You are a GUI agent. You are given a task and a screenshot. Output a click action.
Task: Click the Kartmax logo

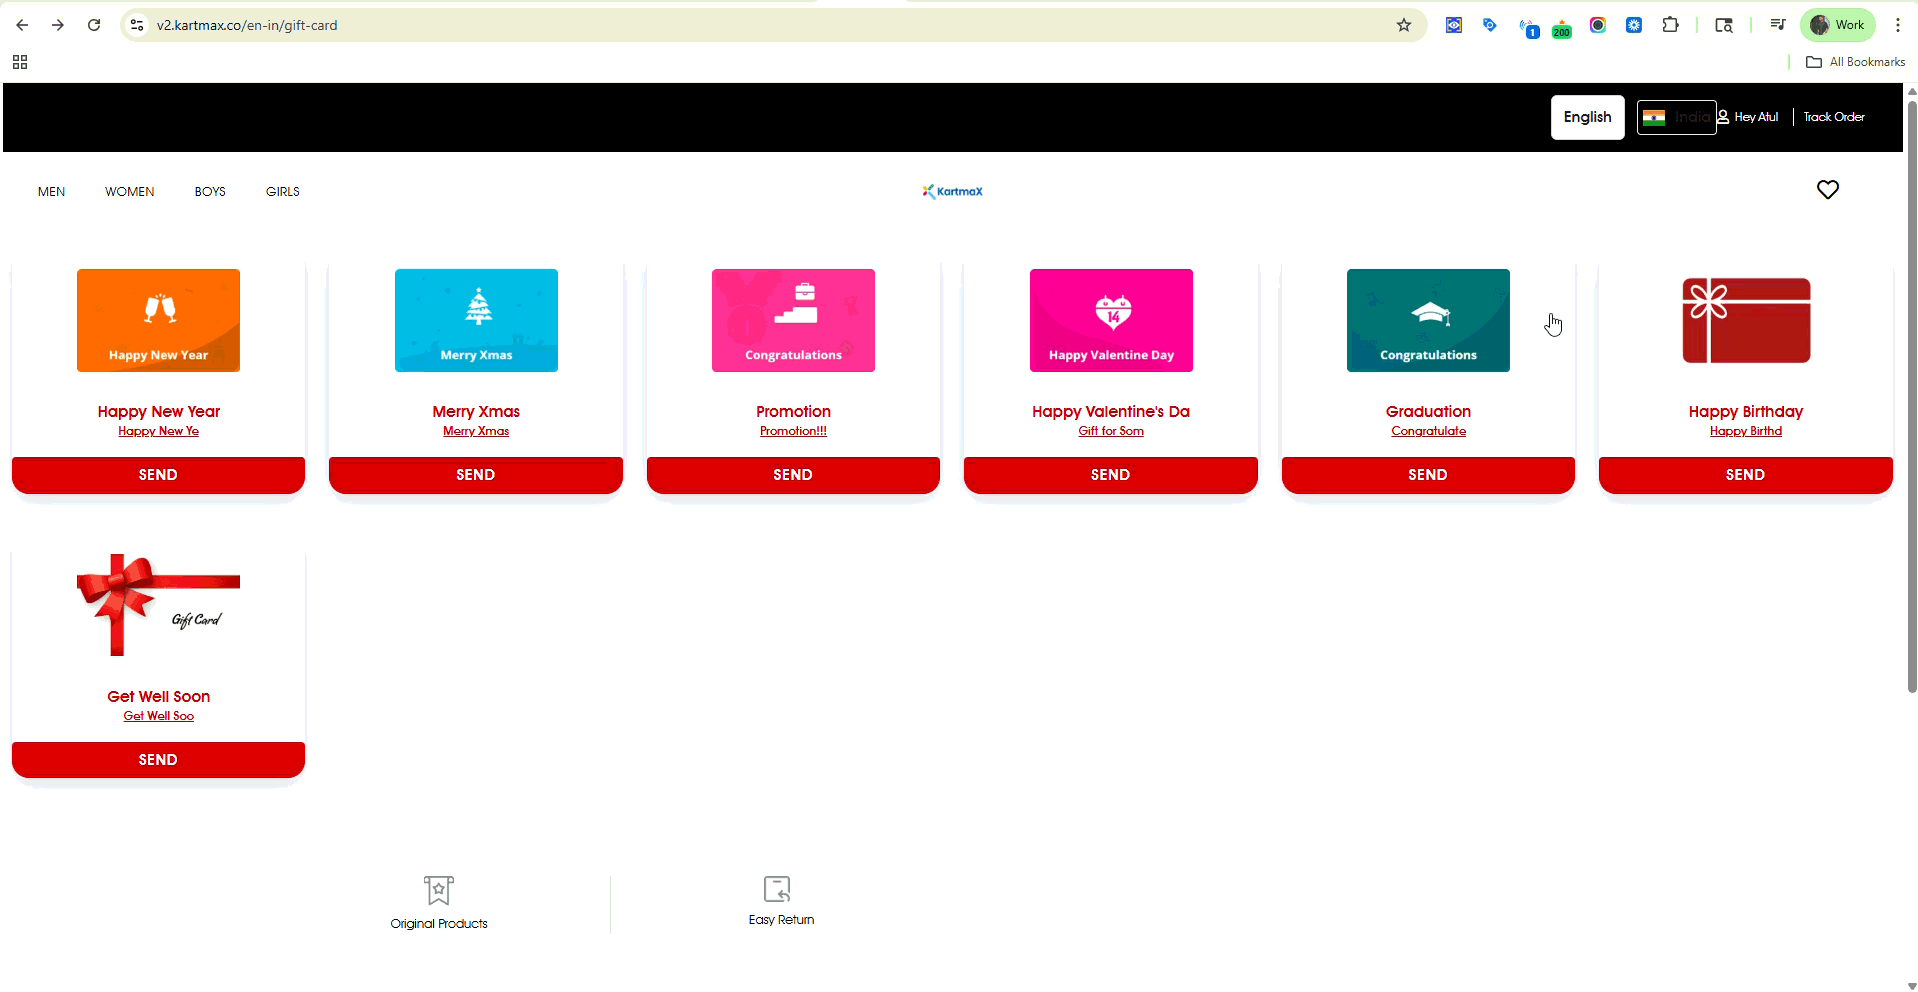pyautogui.click(x=952, y=191)
